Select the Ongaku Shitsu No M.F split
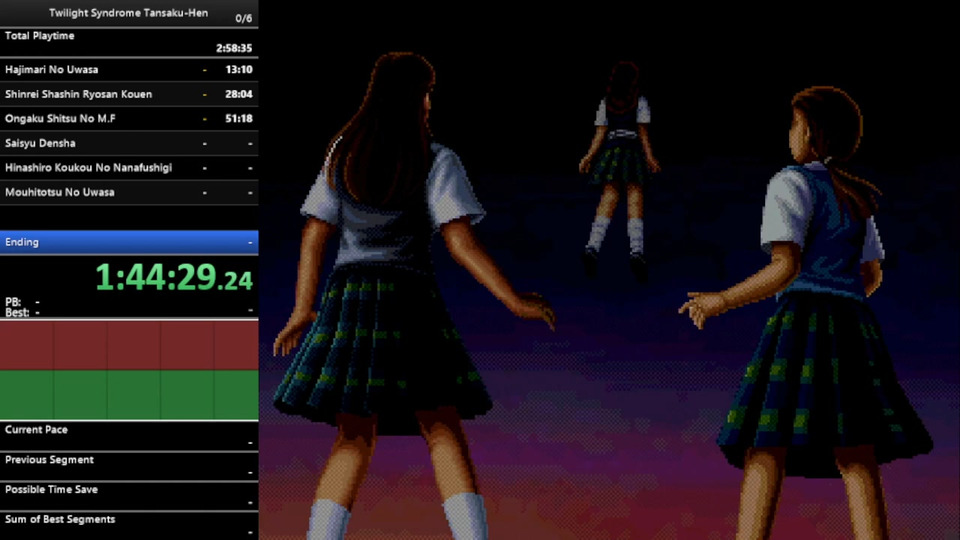 (129, 119)
